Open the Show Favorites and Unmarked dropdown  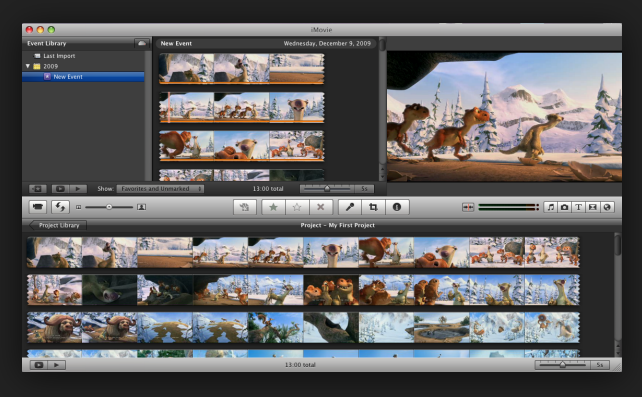[x=160, y=189]
